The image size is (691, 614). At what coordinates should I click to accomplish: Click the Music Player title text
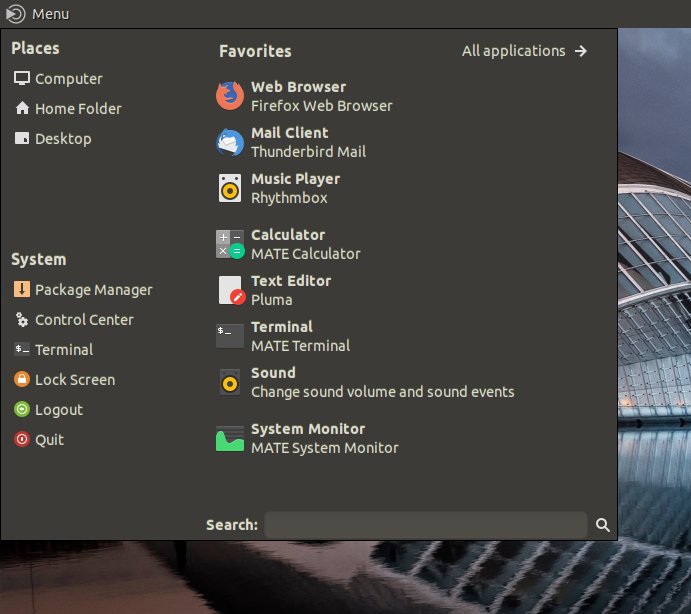point(296,179)
